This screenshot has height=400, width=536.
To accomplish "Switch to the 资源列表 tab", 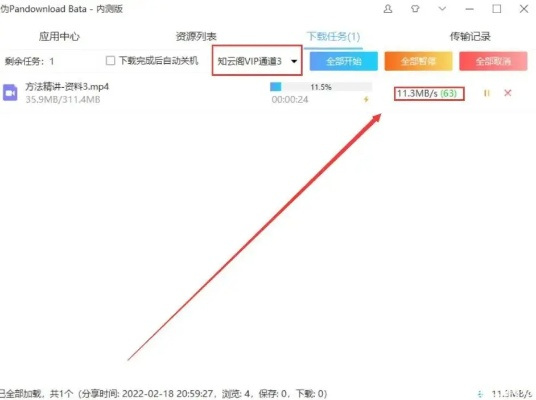I will 196,36.
